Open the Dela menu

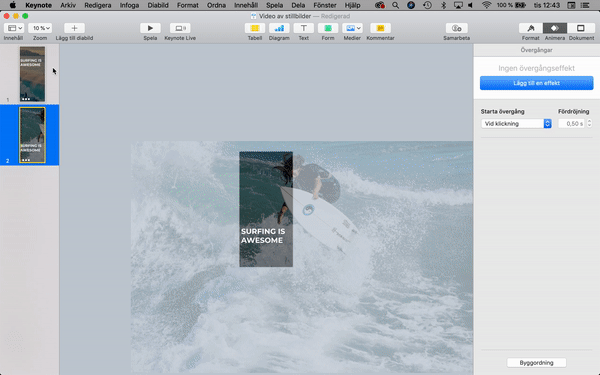pyautogui.click(x=298, y=5)
